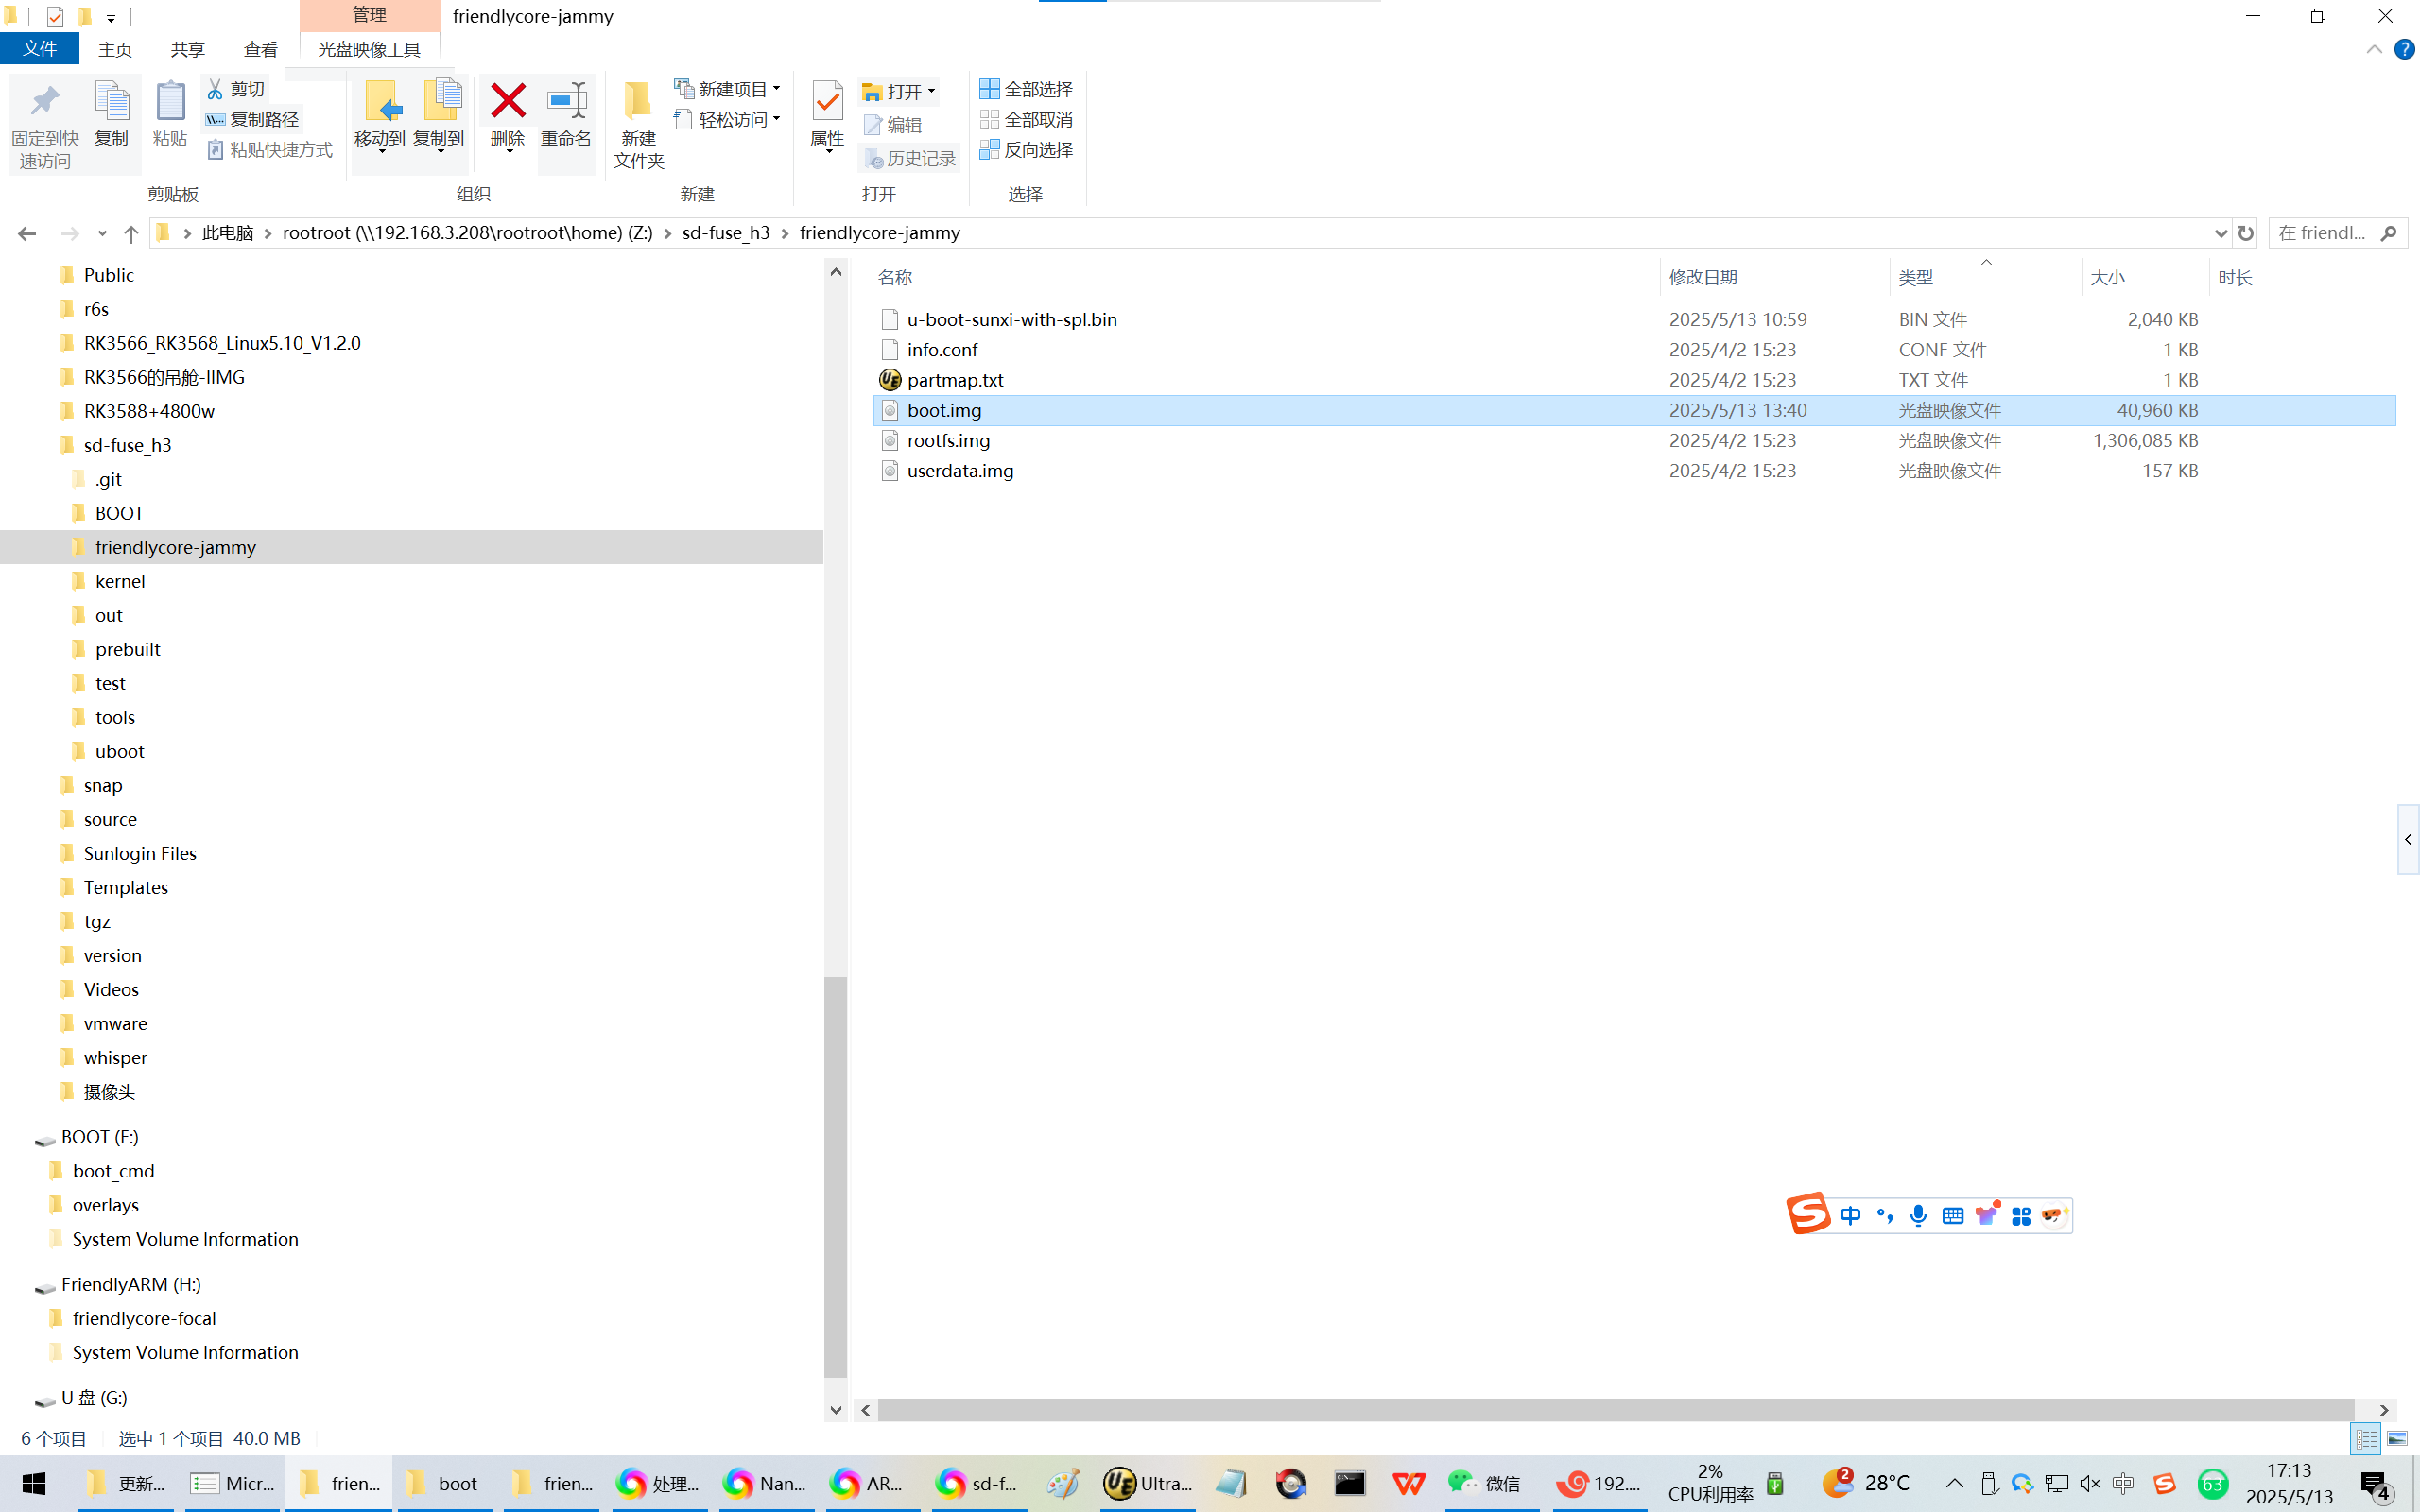The height and width of the screenshot is (1512, 2420).
Task: Click the Rename icon in ribbon
Action: click(566, 101)
